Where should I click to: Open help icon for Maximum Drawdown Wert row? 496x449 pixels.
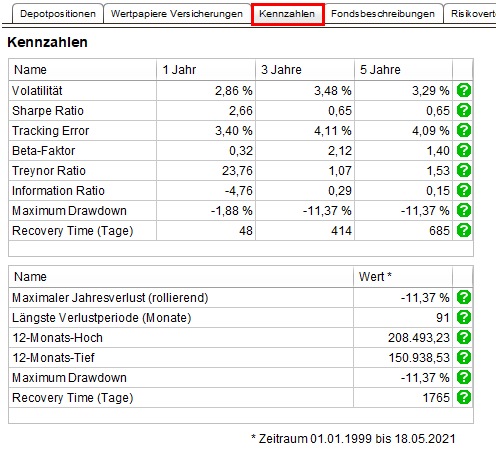click(464, 377)
